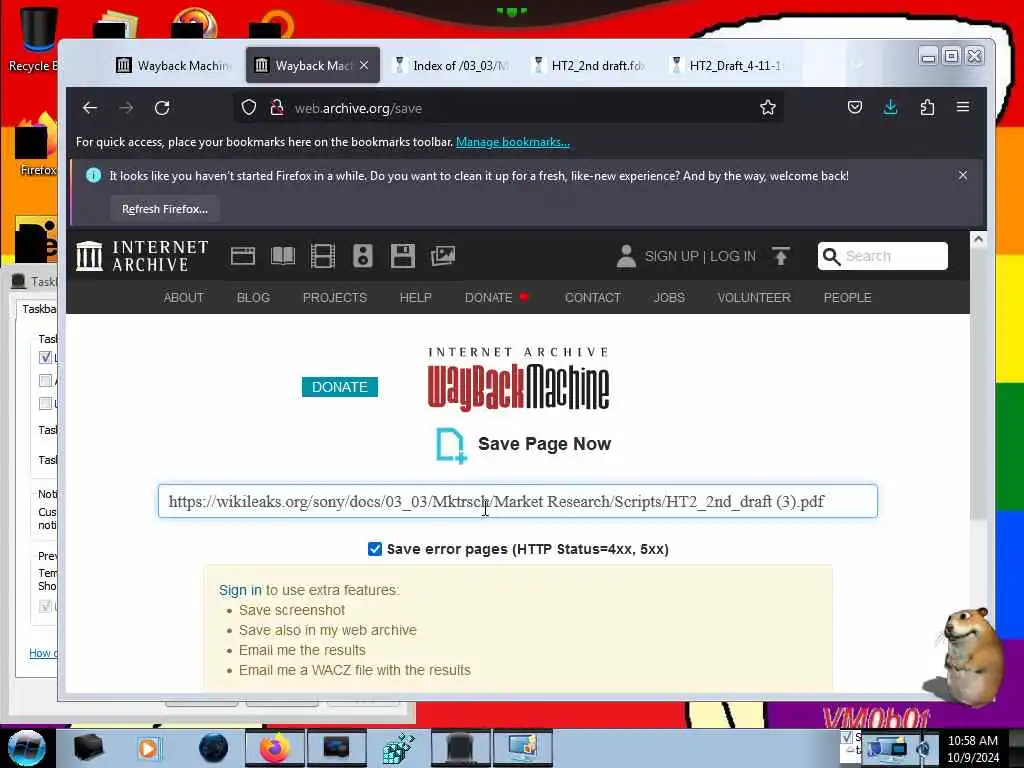Click the Sign in link
The width and height of the screenshot is (1024, 768).
(240, 590)
